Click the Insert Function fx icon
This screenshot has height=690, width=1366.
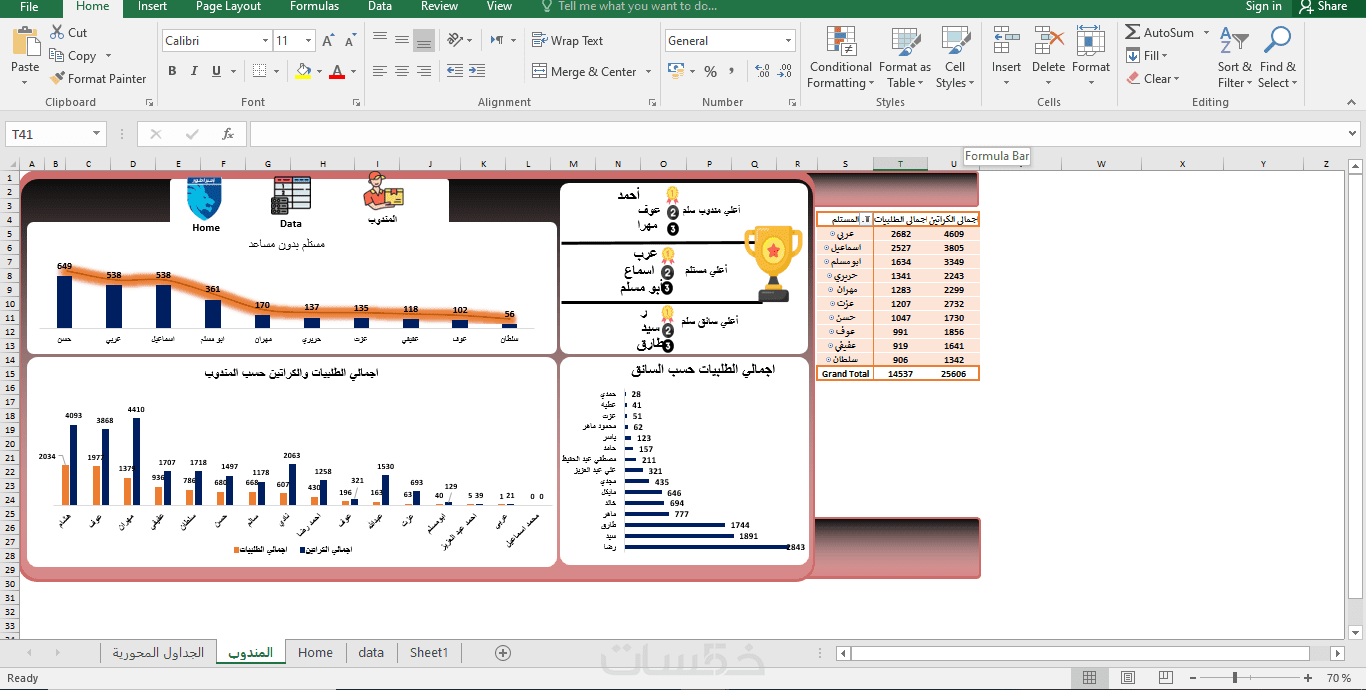227,134
